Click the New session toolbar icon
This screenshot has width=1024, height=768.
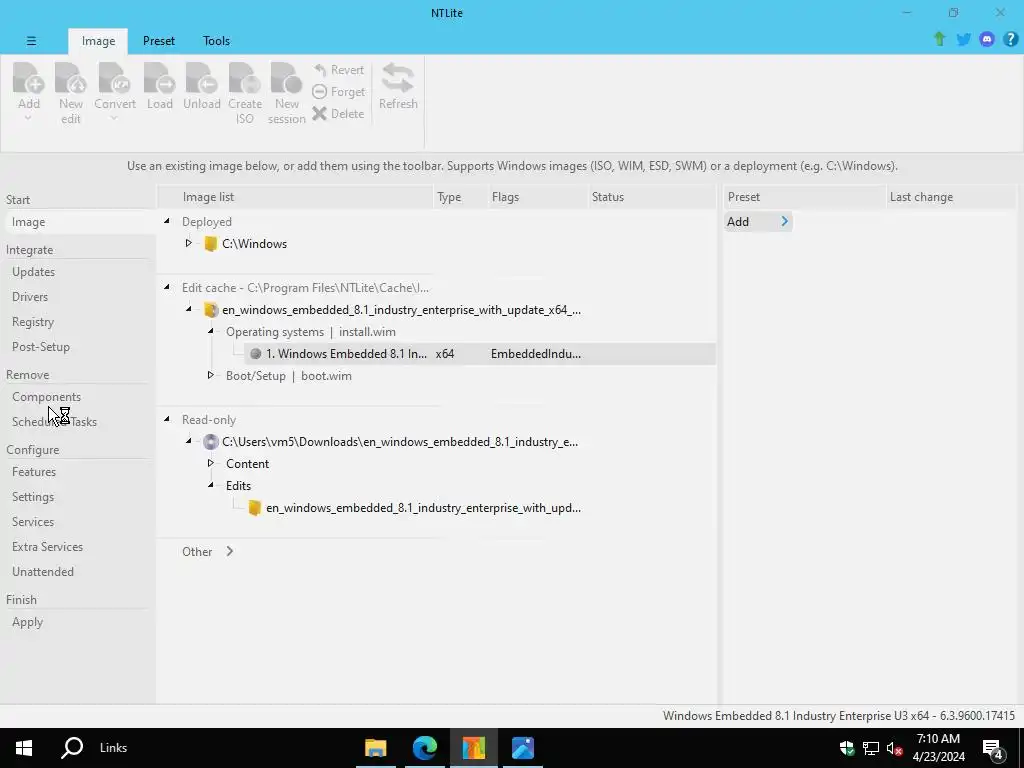click(x=287, y=78)
